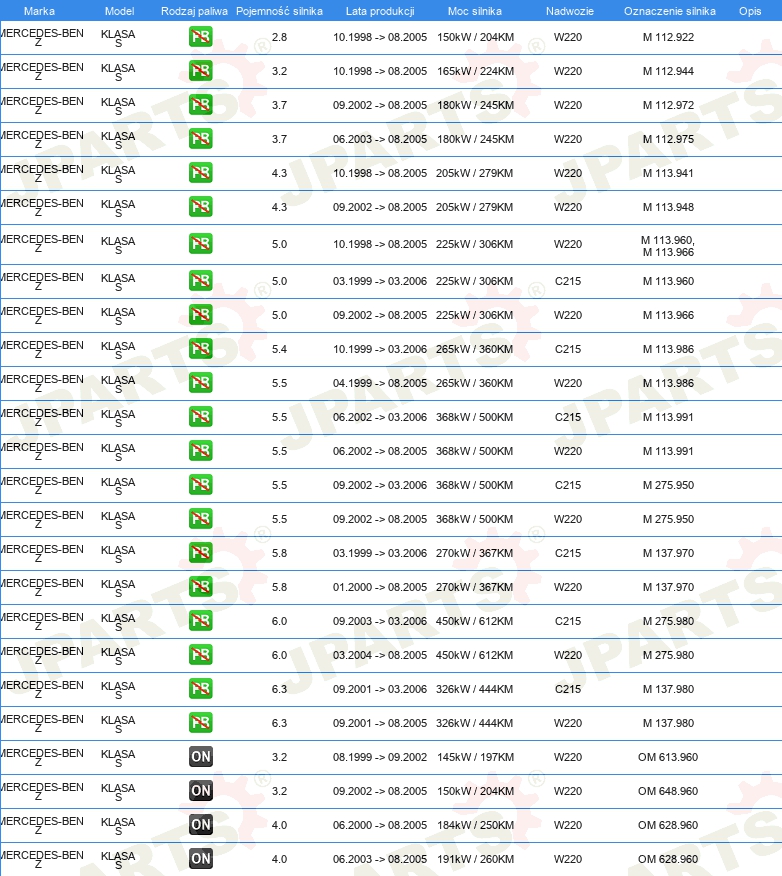
Task: Click the petrol fuel icon in the M 112.972 row
Action: [x=201, y=105]
